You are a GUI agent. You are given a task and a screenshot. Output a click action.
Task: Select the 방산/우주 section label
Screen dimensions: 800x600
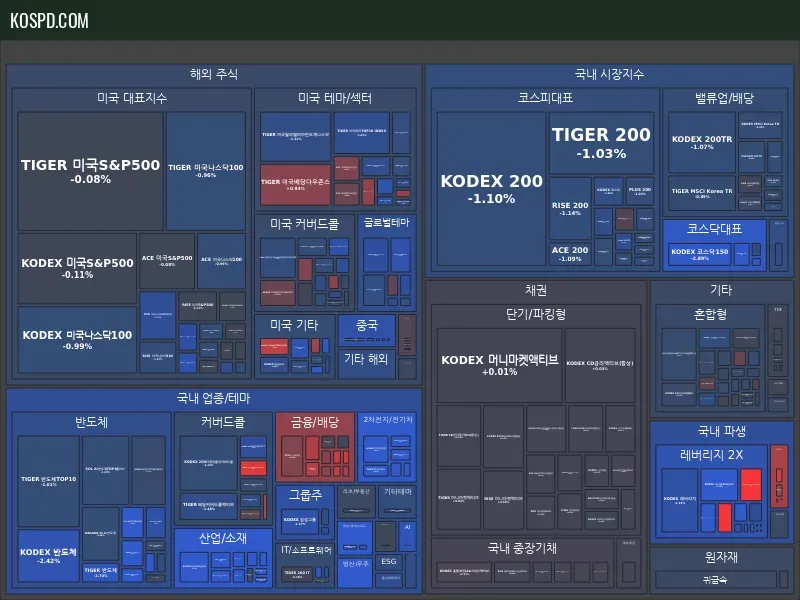[x=355, y=563]
